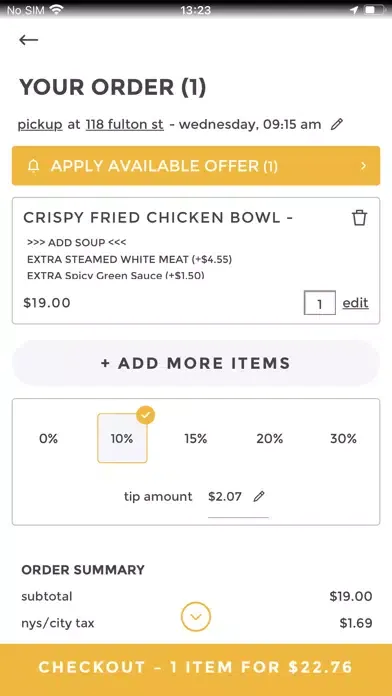392x696 pixels.
Task: Click the quantity box showing 1
Action: pos(320,303)
